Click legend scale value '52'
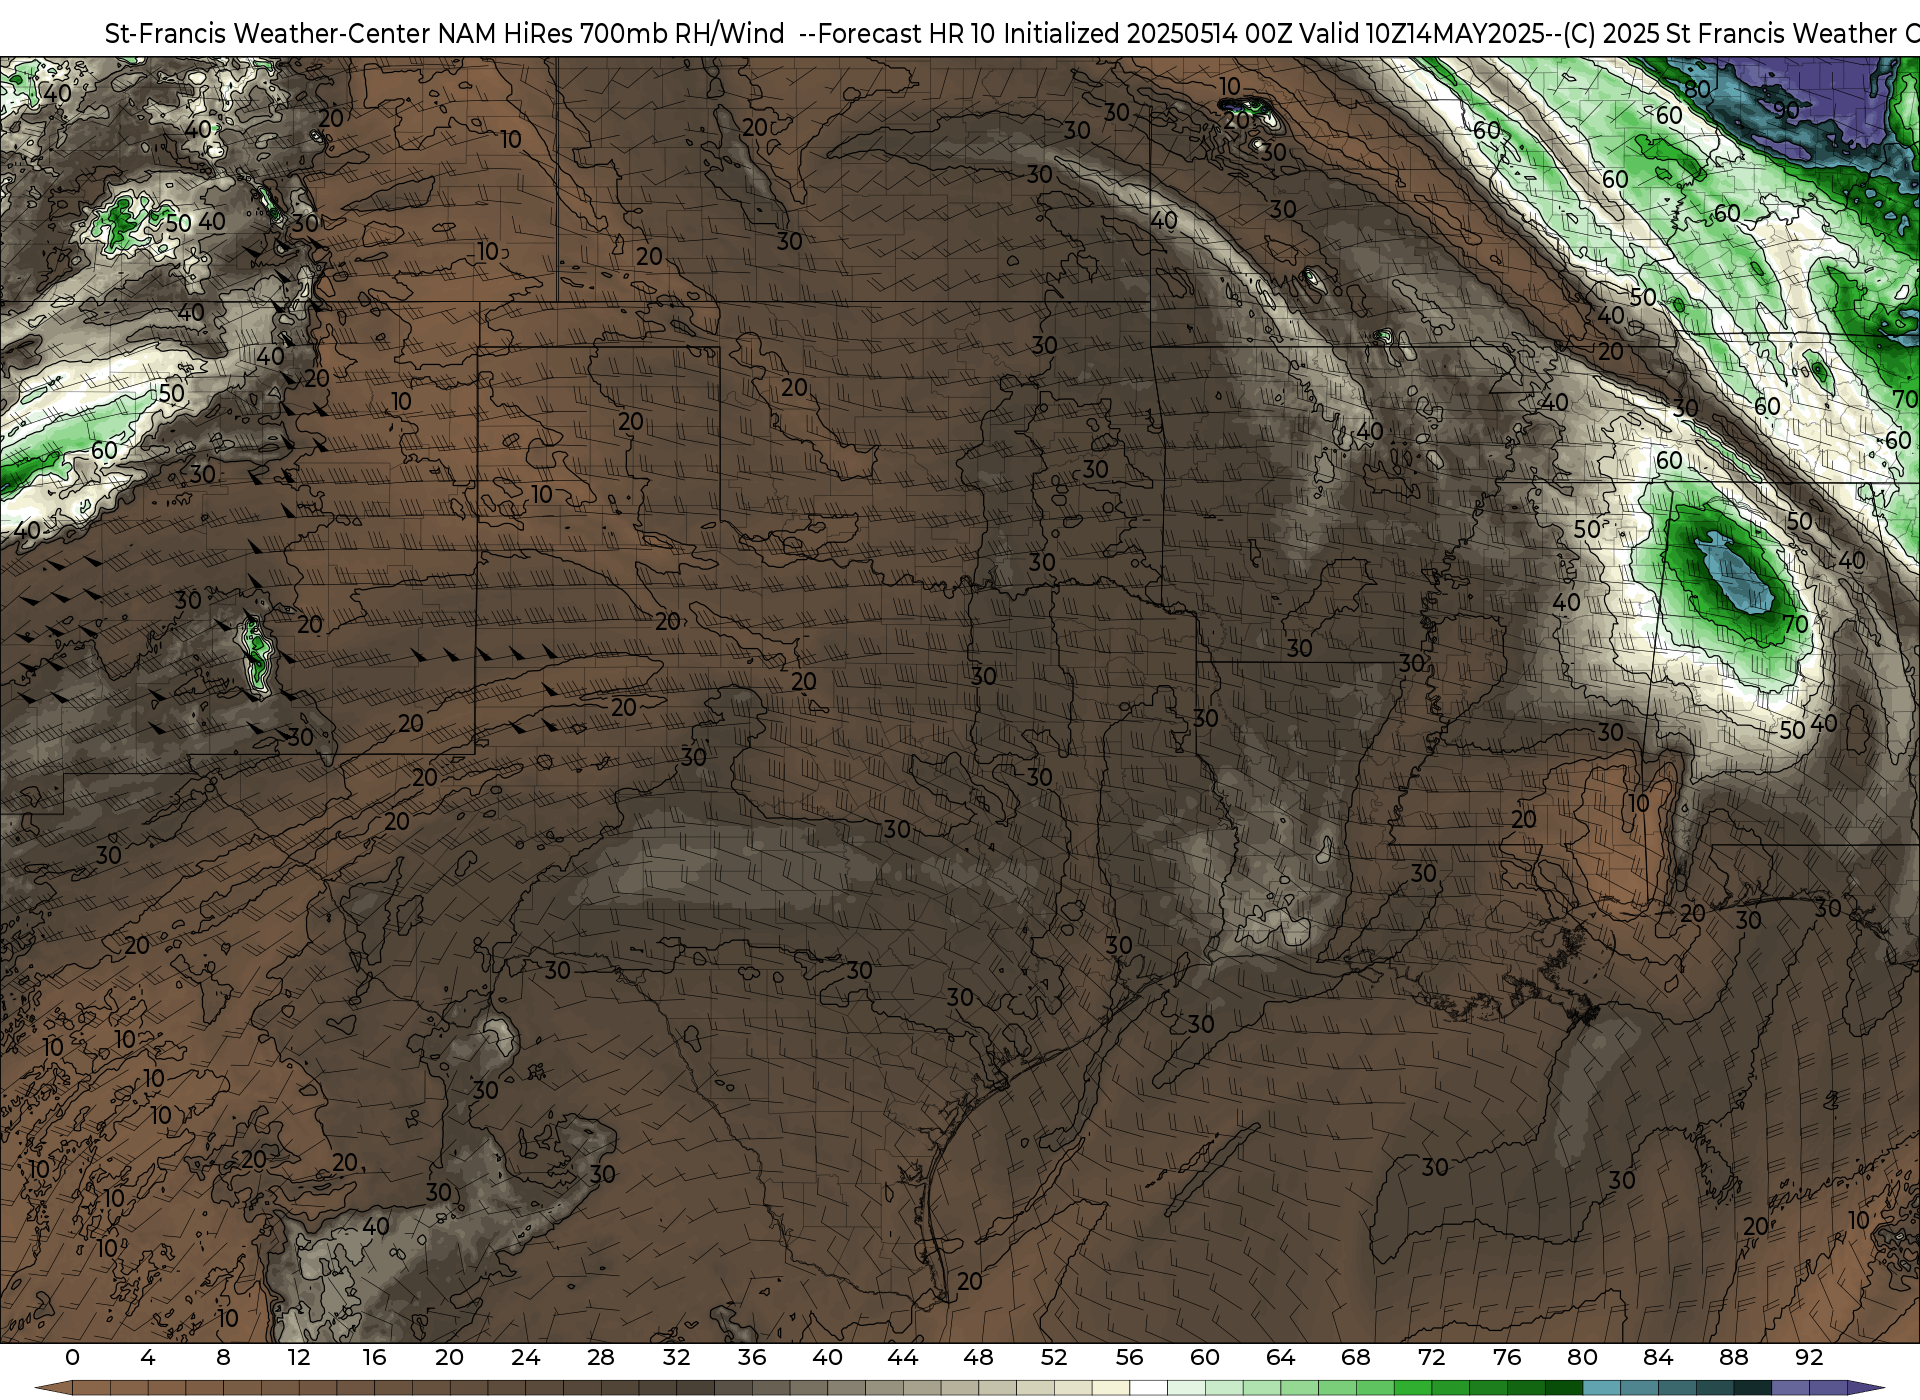The width and height of the screenshot is (1920, 1400). coord(1054,1357)
